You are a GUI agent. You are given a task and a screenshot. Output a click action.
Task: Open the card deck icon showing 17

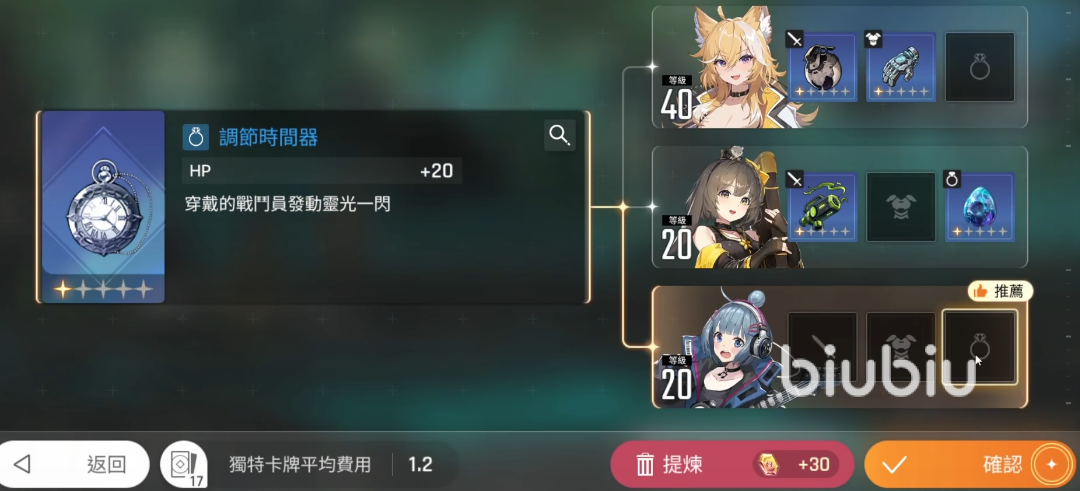[x=183, y=465]
